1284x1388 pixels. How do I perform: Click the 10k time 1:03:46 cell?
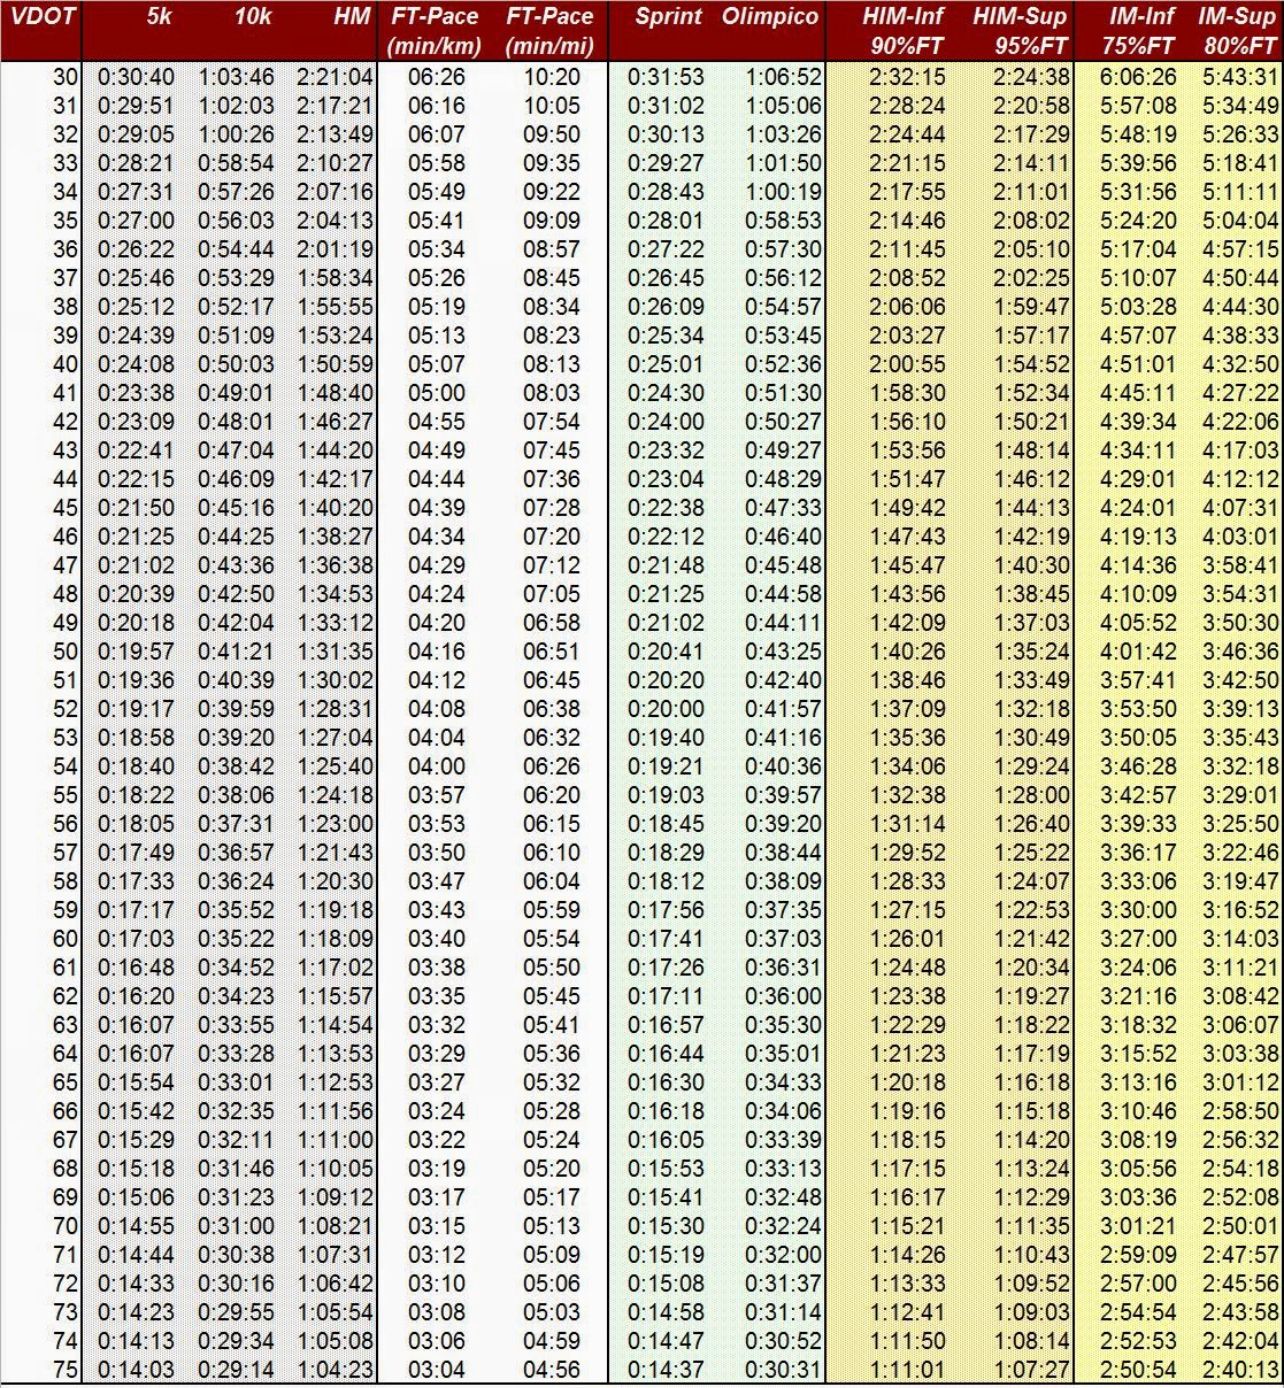[x=235, y=77]
